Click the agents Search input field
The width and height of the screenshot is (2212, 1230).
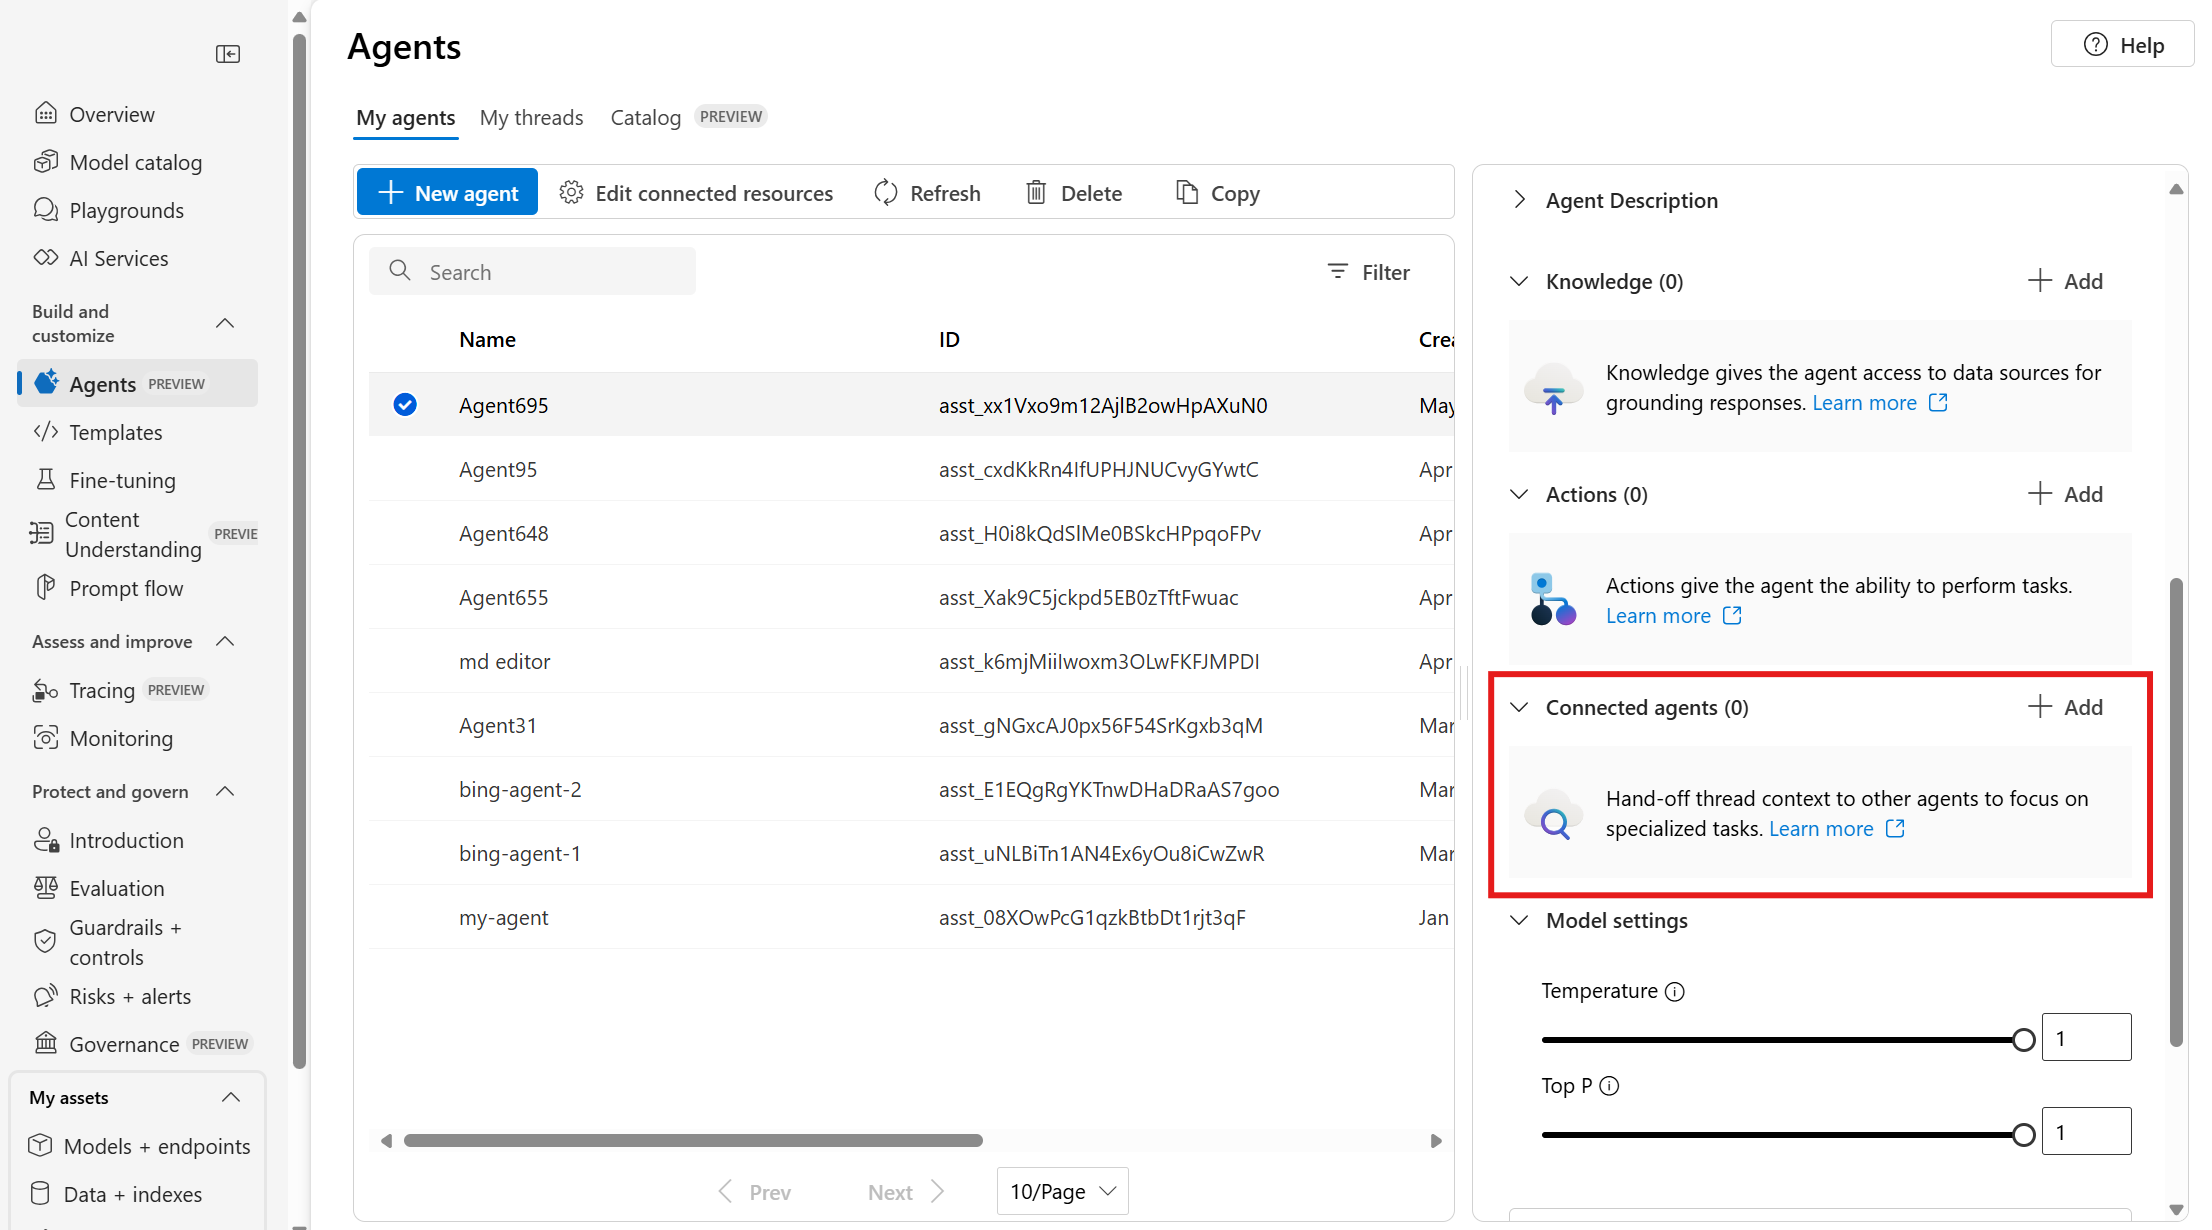click(545, 272)
